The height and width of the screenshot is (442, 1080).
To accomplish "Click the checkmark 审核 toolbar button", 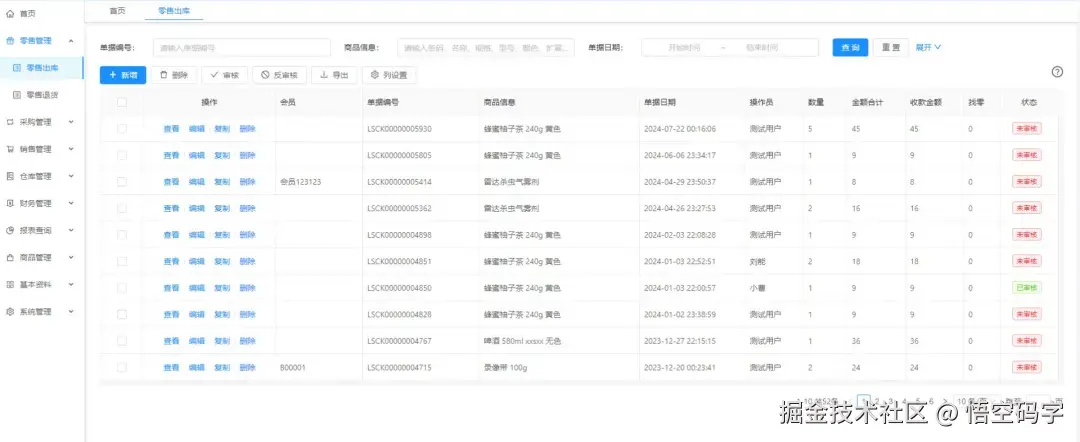I will coord(225,75).
